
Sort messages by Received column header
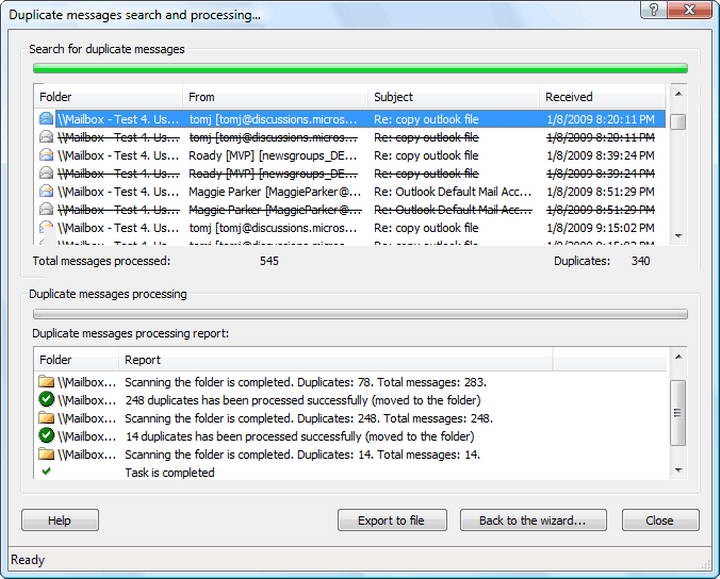click(602, 97)
